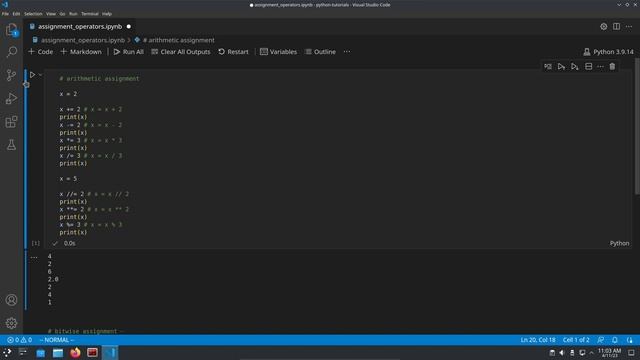The width and height of the screenshot is (640, 360).
Task: Open the Help menu
Action: (107, 14)
